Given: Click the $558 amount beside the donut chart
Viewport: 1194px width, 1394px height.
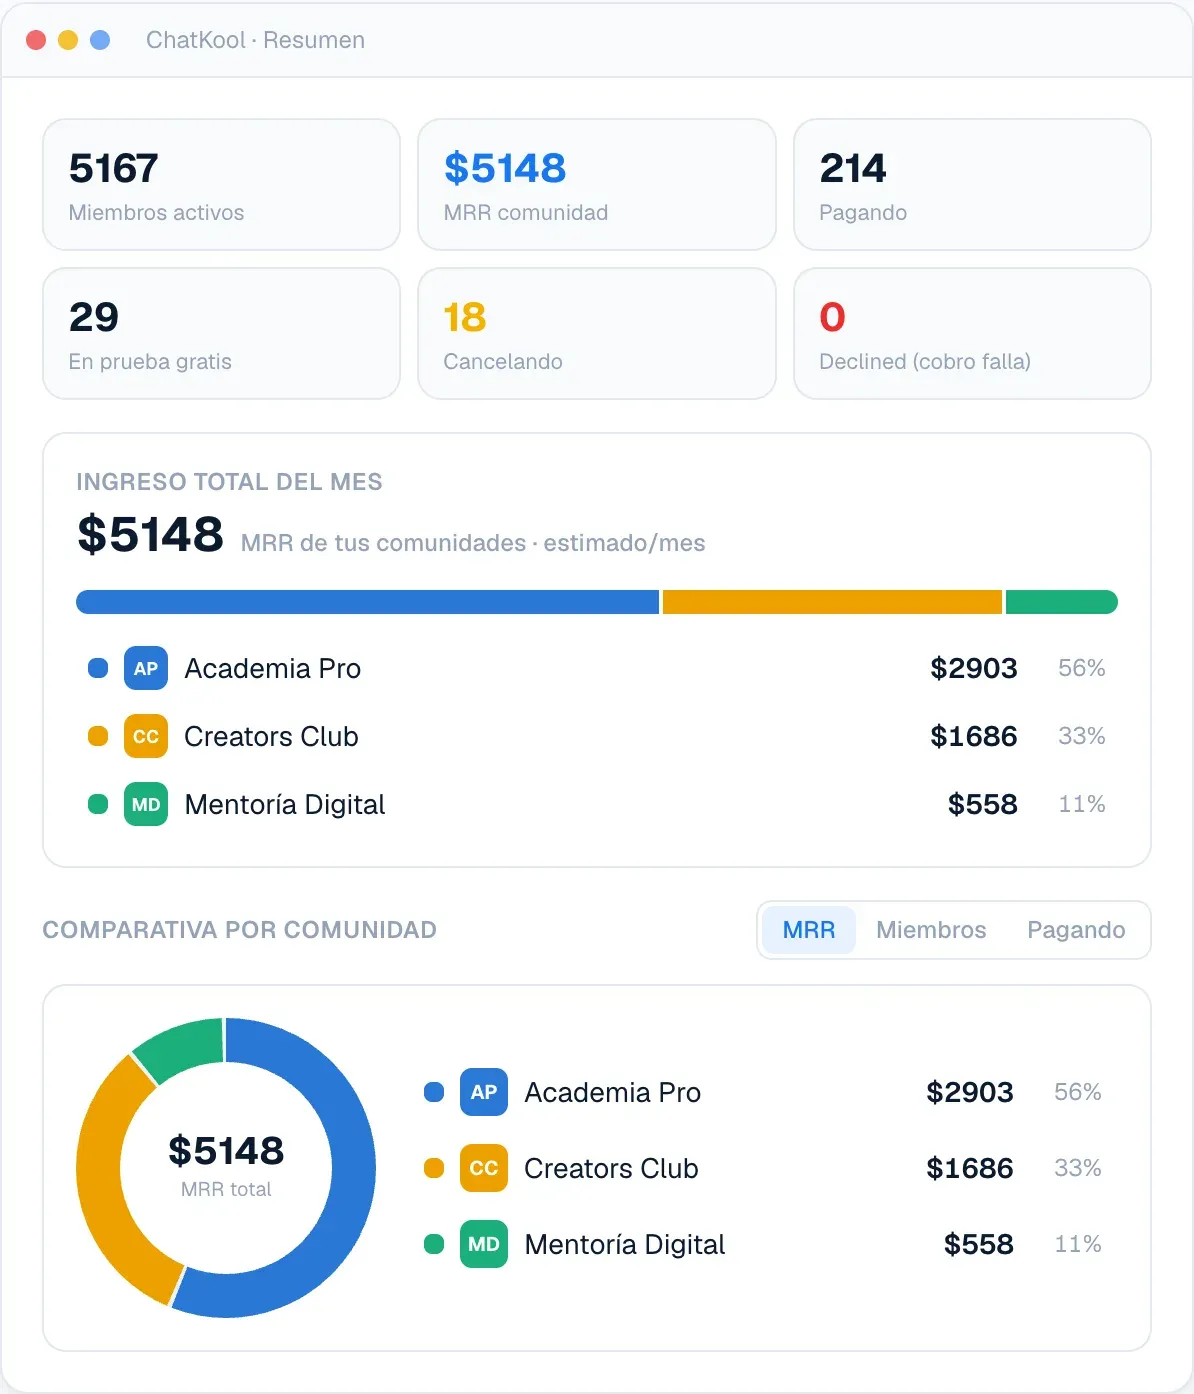Looking at the screenshot, I should click(x=978, y=1244).
